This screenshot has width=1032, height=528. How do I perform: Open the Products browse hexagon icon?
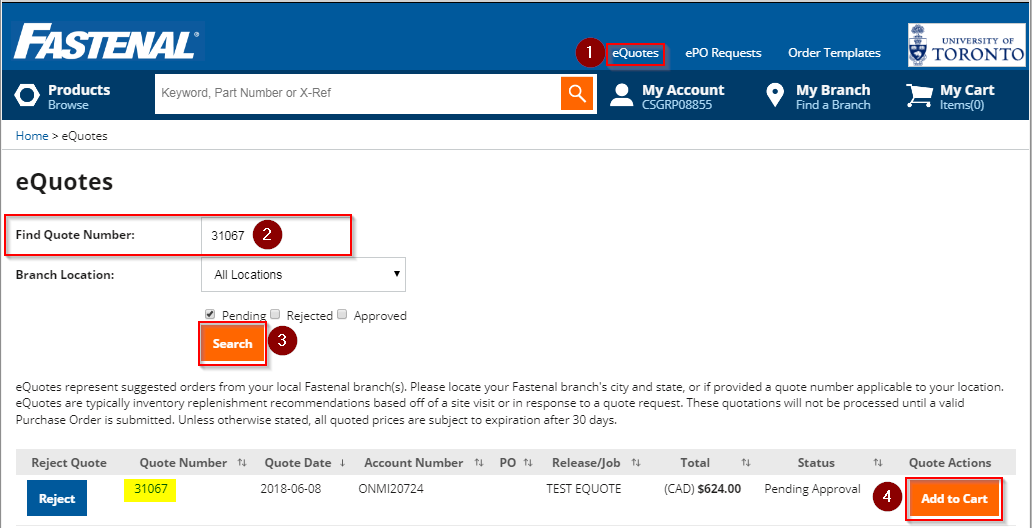pos(27,96)
